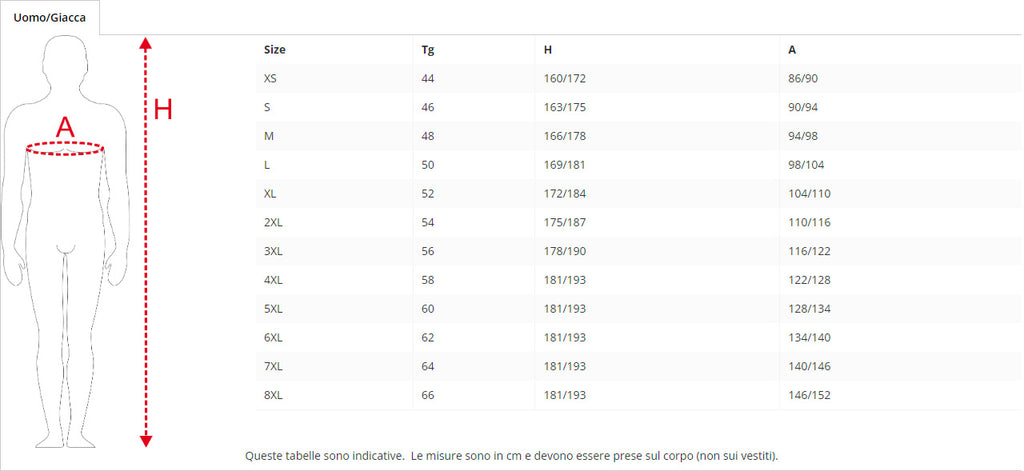Select the 8XL size cell
Viewport: 1024px width, 471px height.
coord(274,396)
